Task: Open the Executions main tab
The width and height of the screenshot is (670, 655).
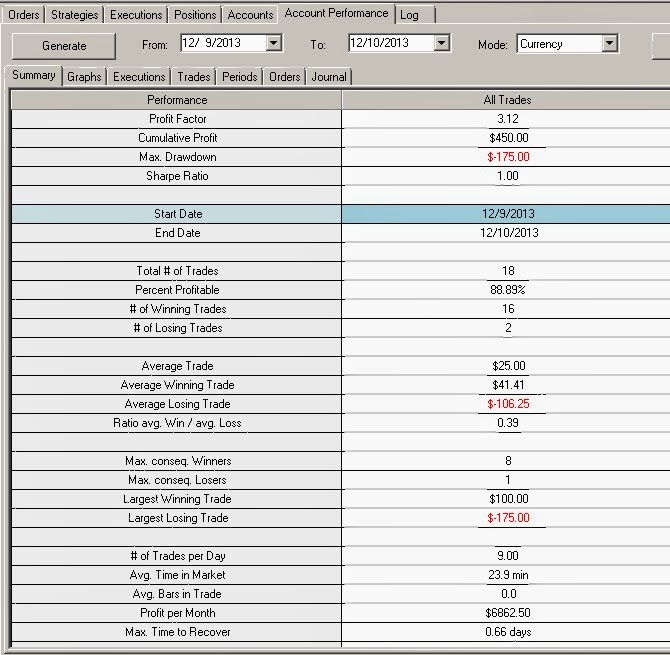Action: (x=136, y=15)
